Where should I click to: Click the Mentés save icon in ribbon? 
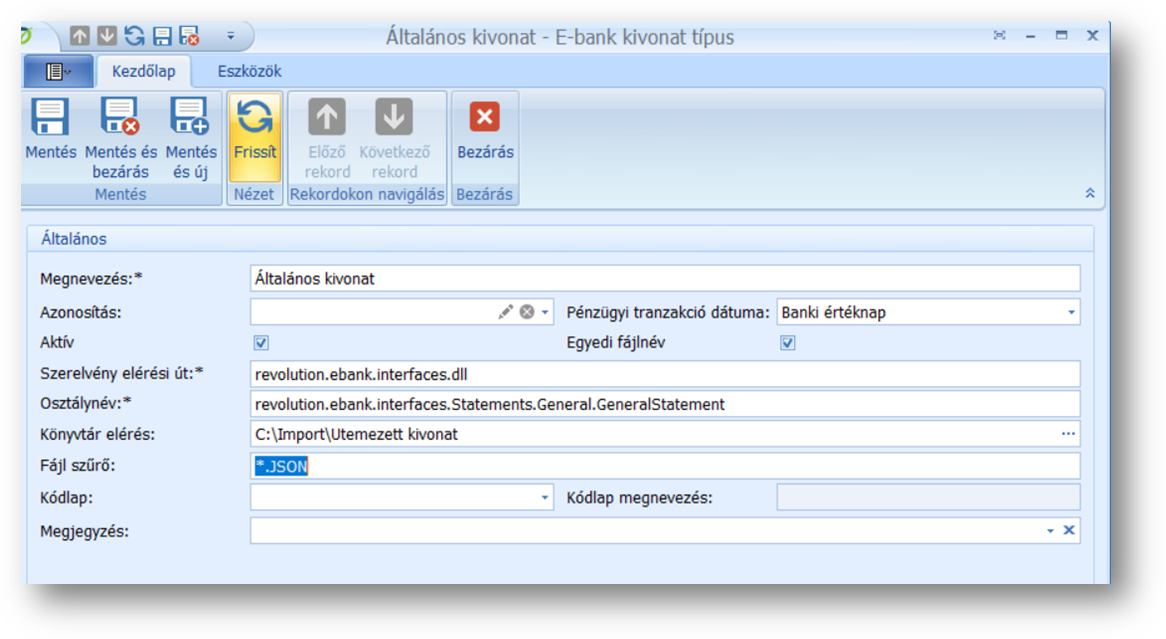click(50, 118)
